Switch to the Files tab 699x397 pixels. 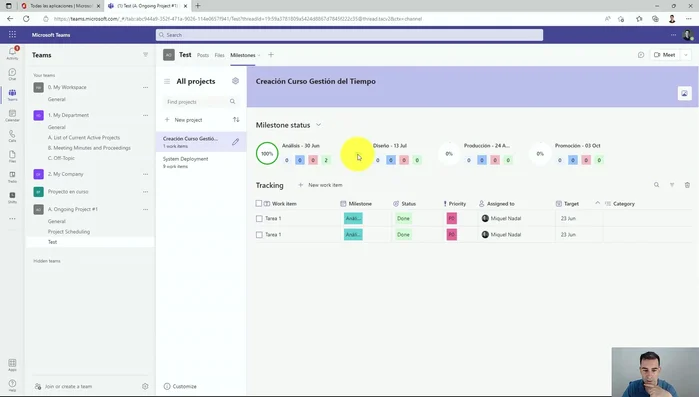[x=219, y=55]
